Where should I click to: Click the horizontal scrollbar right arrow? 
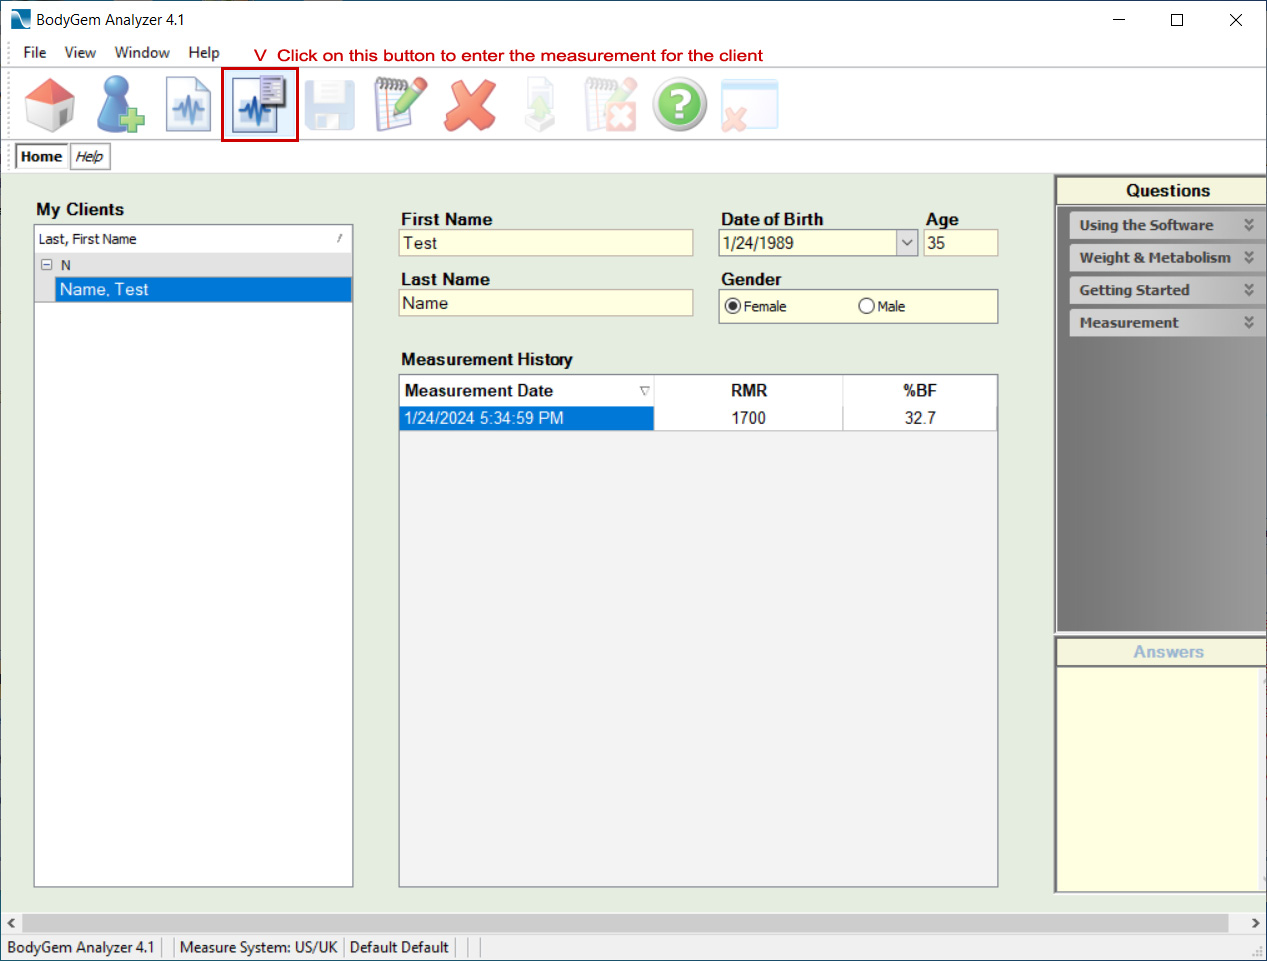pyautogui.click(x=1255, y=923)
